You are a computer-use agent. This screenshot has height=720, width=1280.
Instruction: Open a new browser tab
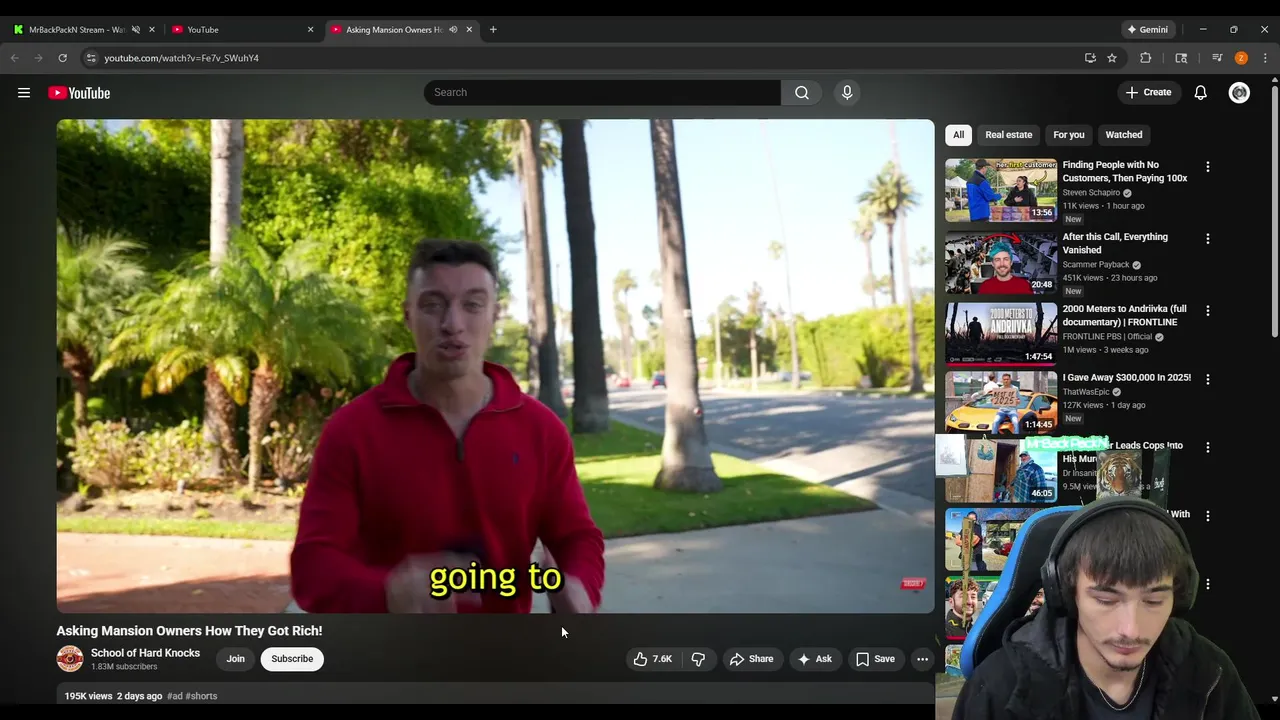[x=493, y=29]
